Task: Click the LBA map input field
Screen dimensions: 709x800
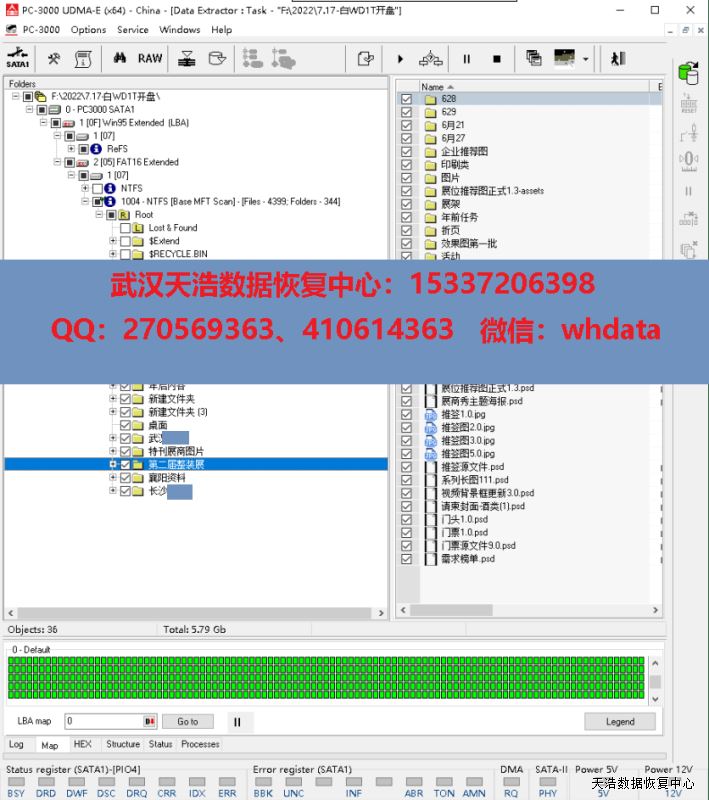Action: pos(104,721)
